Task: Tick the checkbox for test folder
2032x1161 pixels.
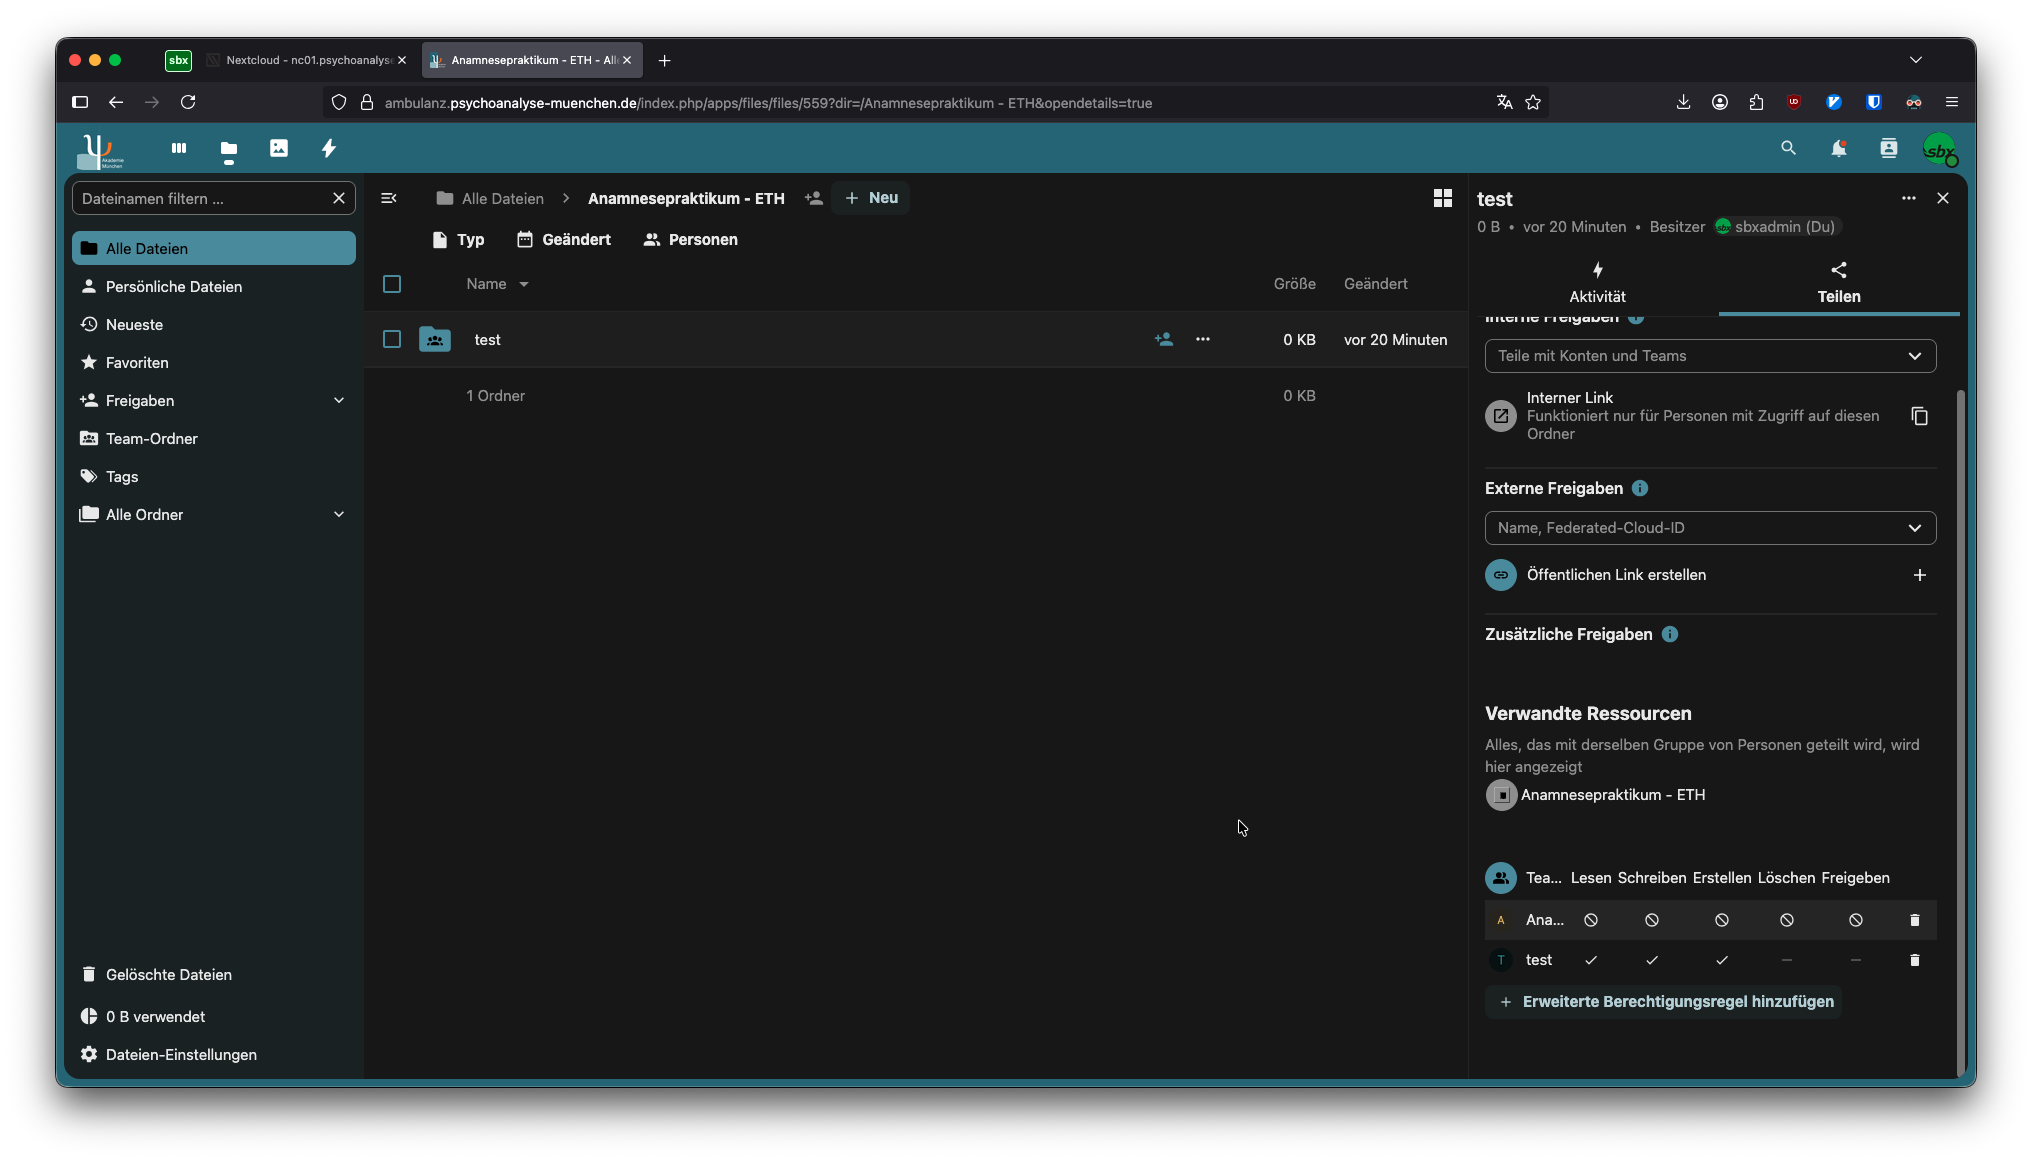Action: coord(392,340)
